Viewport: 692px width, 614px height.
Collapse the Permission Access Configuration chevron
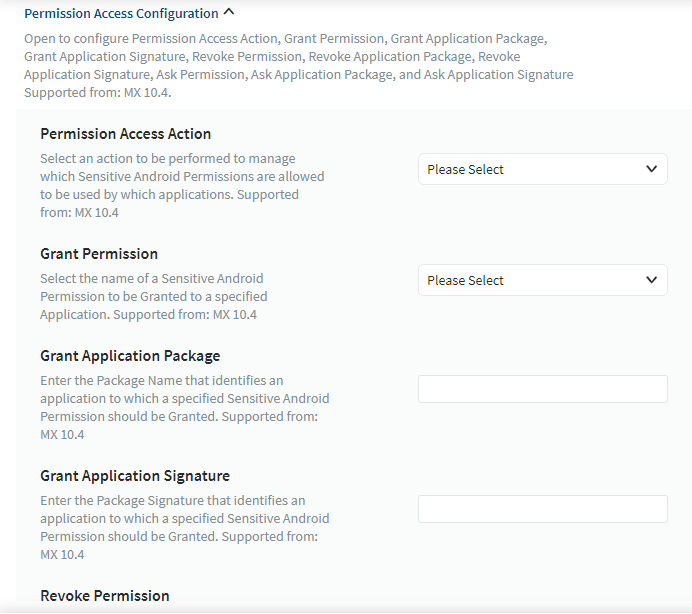(x=229, y=13)
